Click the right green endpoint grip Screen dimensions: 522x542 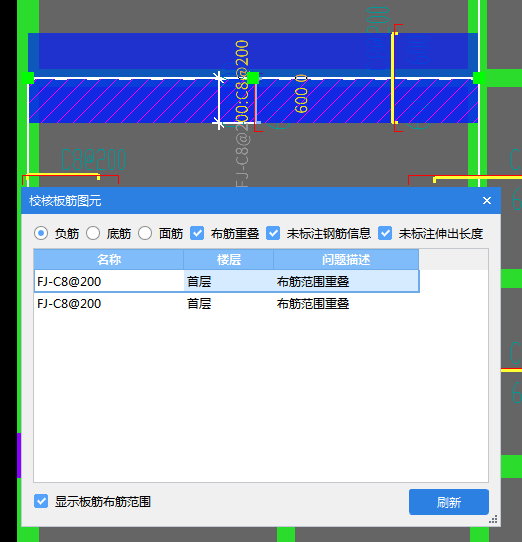pyautogui.click(x=478, y=78)
